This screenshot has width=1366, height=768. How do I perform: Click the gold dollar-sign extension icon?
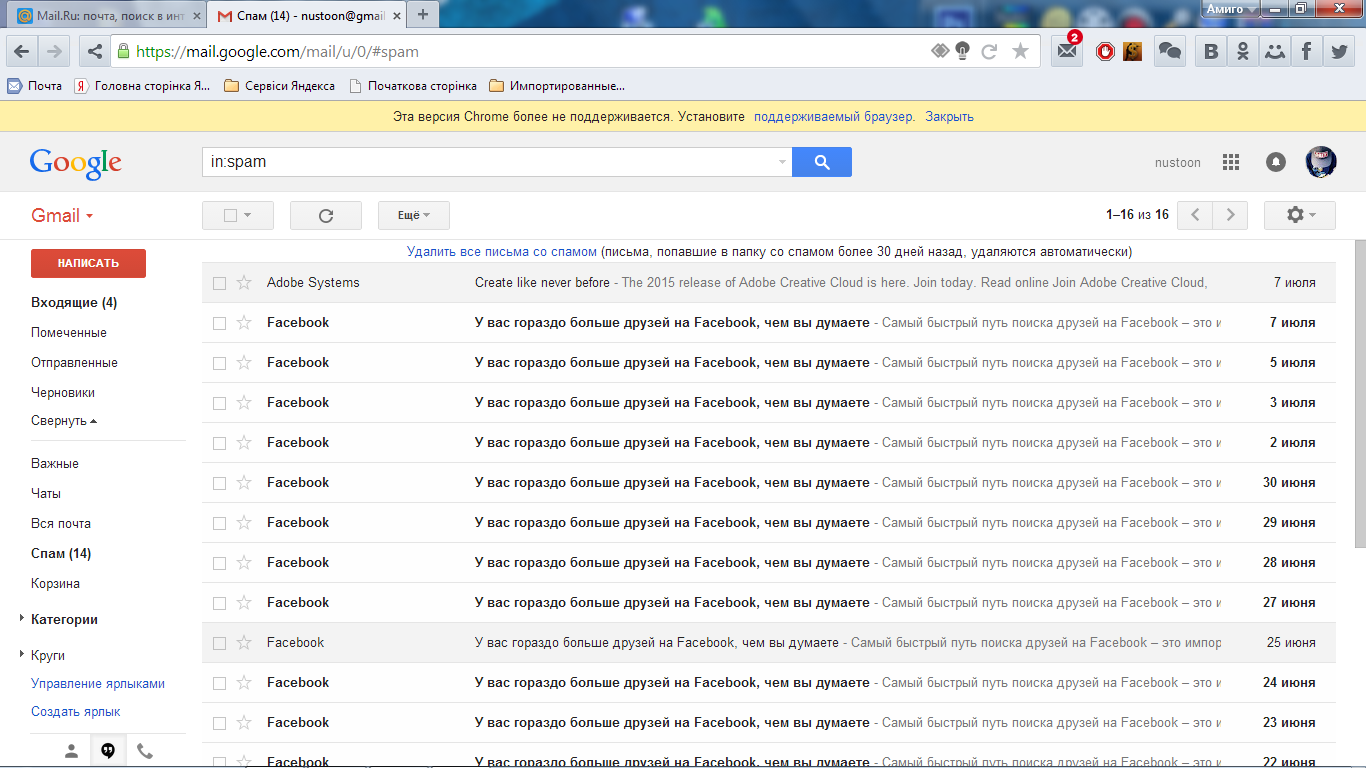tap(1132, 51)
